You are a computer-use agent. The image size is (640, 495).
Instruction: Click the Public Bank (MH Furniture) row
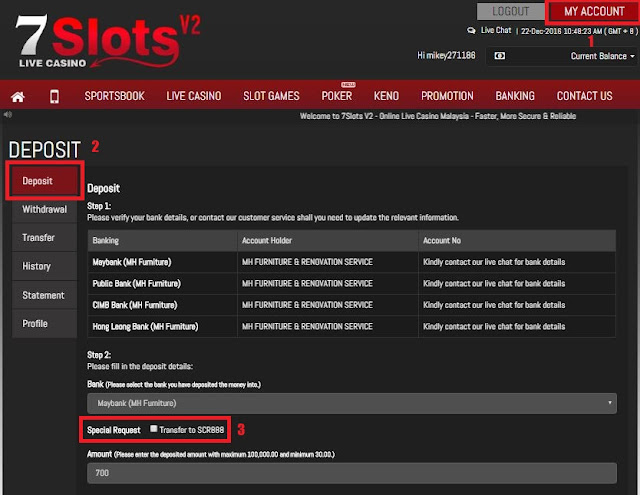351,284
